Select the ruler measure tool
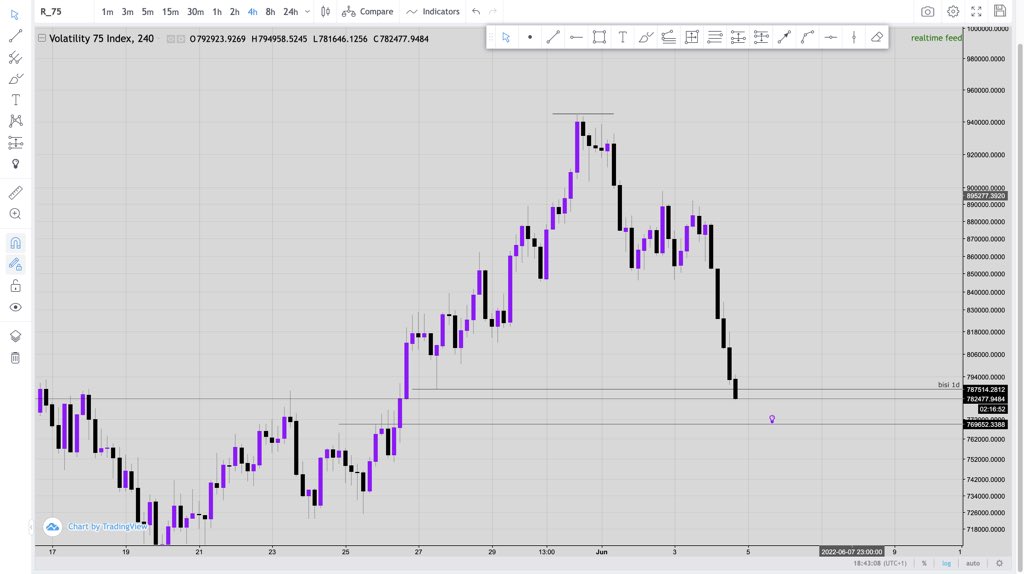The width and height of the screenshot is (1024, 574). click(x=15, y=193)
